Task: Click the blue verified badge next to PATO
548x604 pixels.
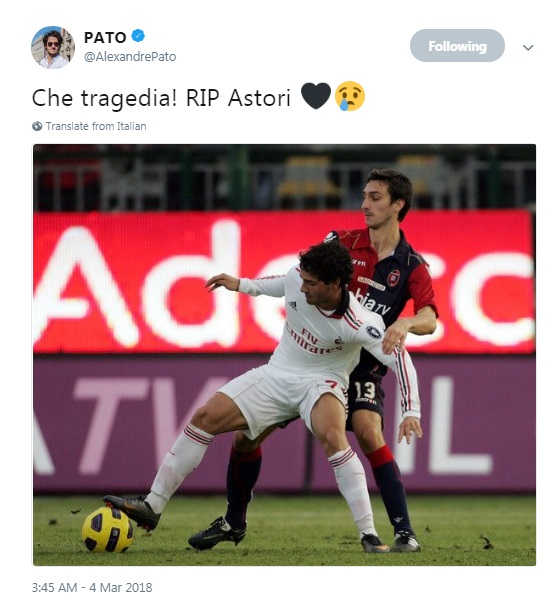Action: 138,36
